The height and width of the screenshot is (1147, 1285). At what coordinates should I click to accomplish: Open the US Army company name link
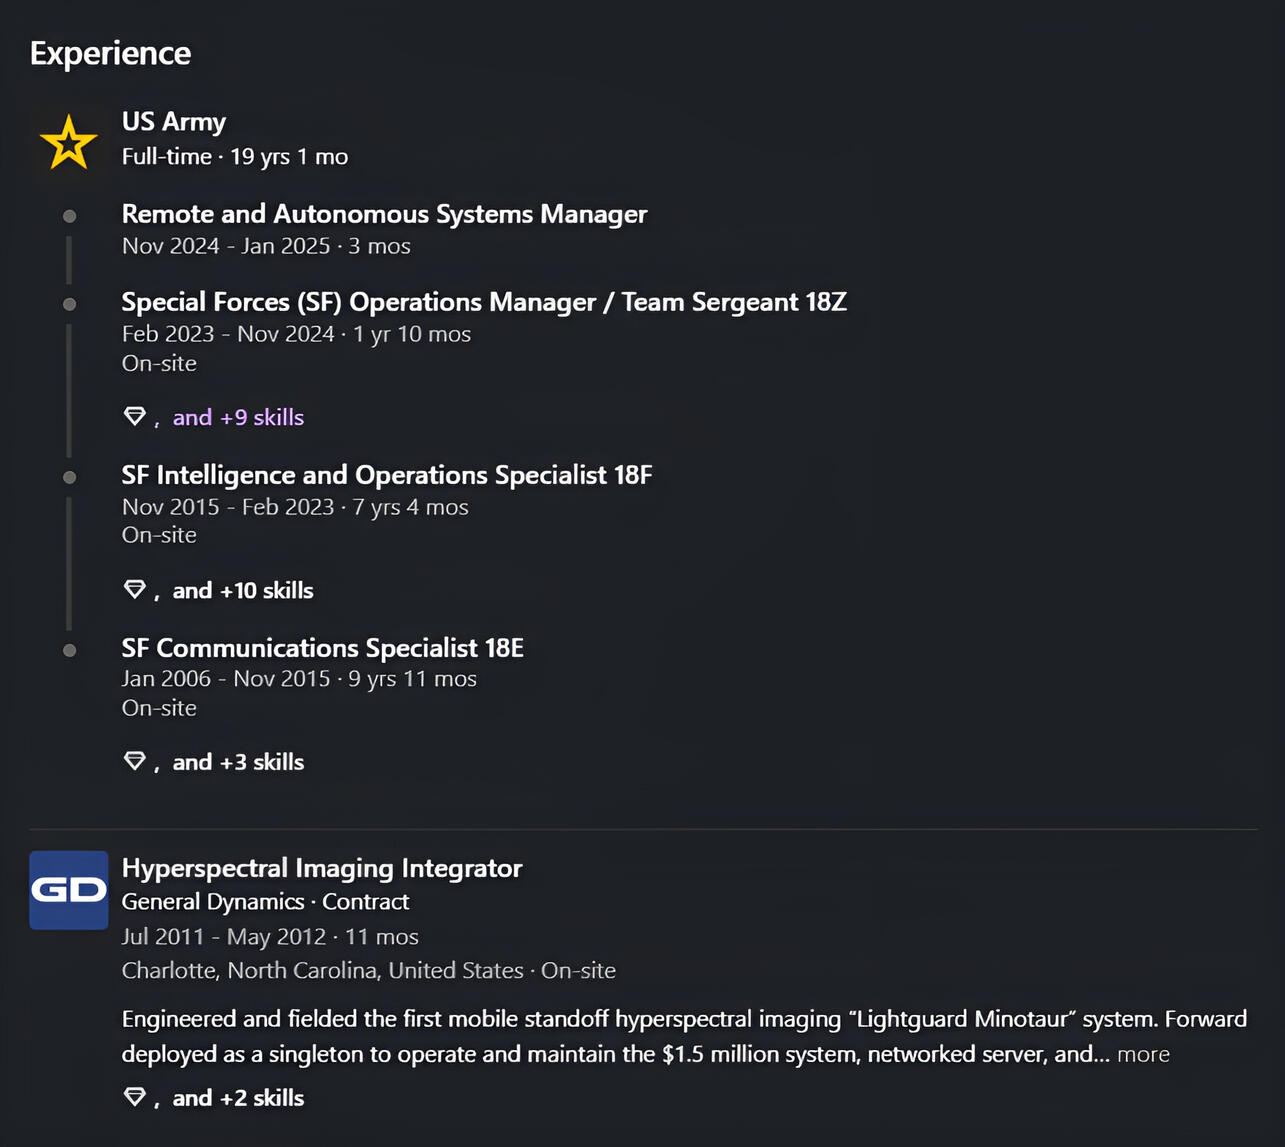pos(174,121)
